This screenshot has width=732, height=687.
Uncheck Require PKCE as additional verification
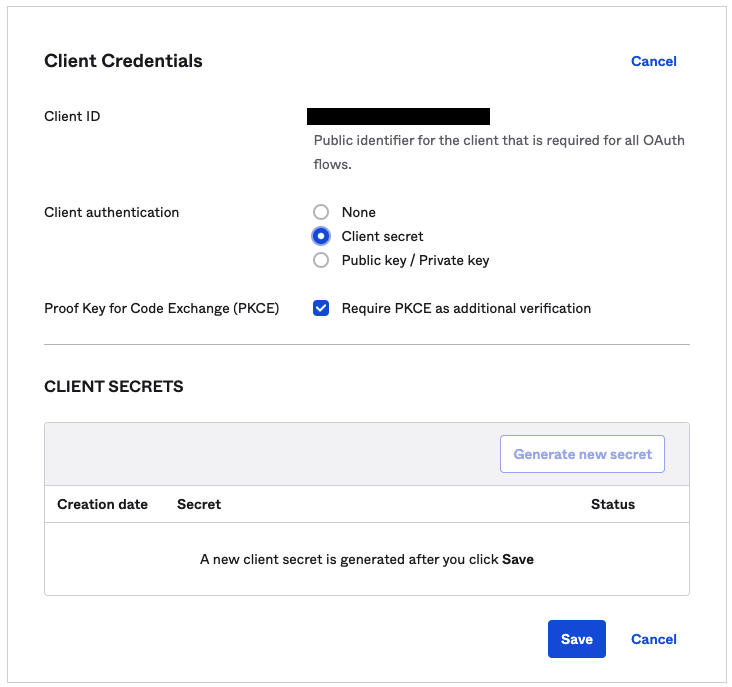click(x=321, y=308)
